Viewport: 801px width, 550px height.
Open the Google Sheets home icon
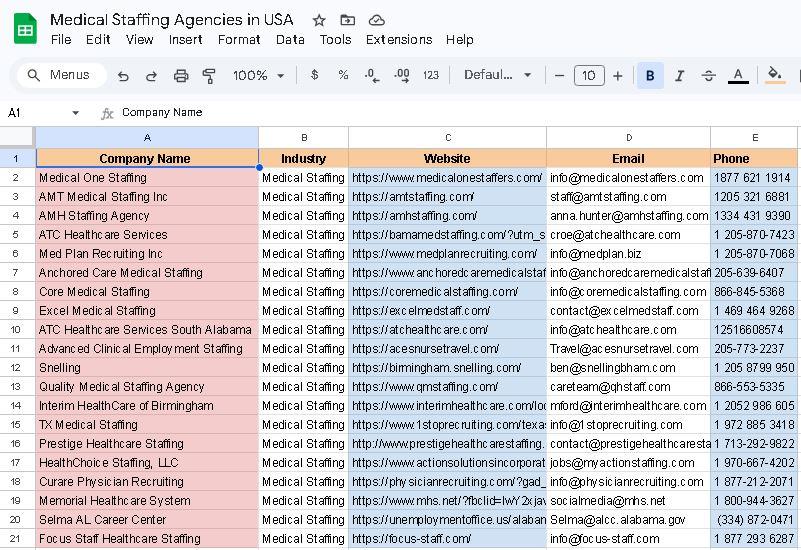coord(25,29)
